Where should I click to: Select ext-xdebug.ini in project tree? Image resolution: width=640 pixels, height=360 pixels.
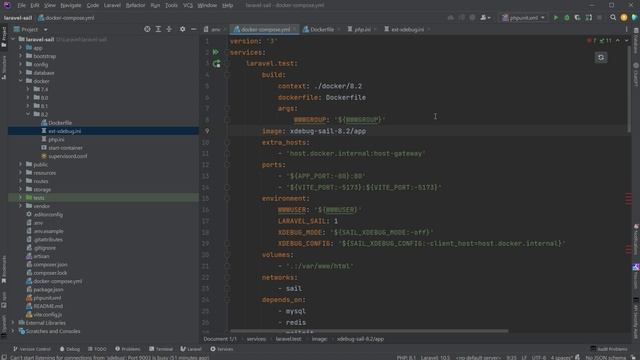pos(64,131)
